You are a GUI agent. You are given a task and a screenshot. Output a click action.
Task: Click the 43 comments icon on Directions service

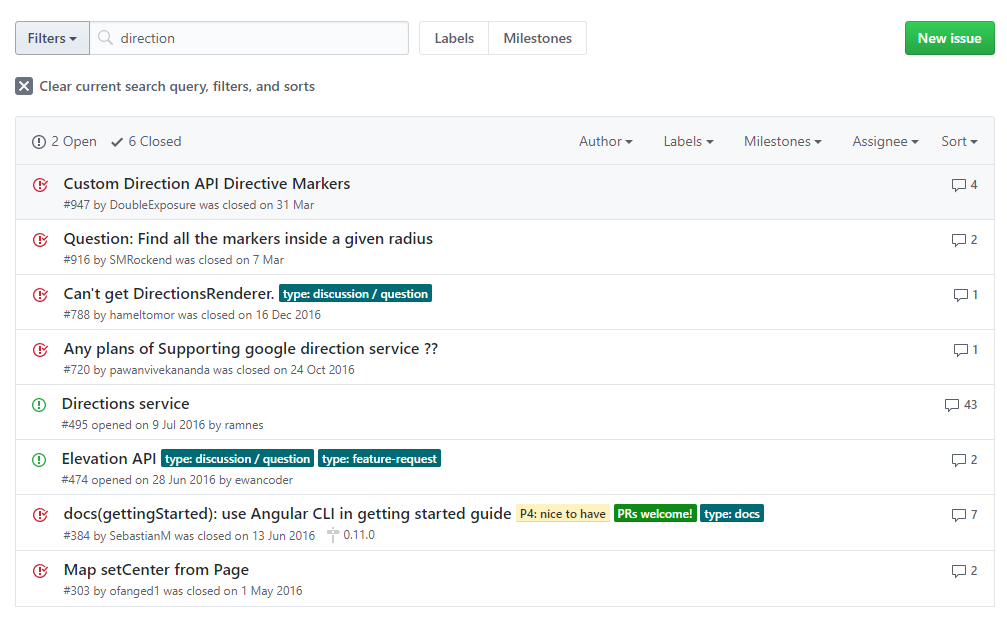click(x=952, y=405)
